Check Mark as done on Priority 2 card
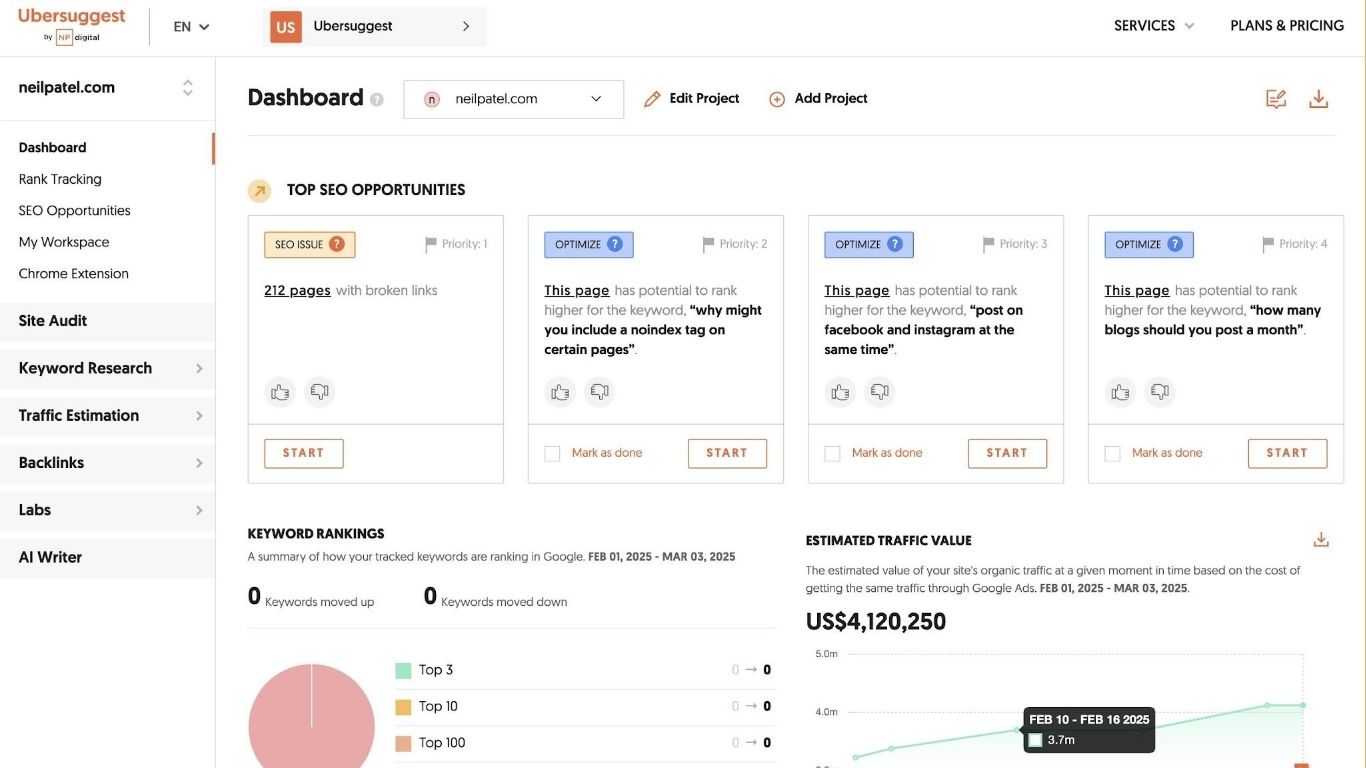Image resolution: width=1366 pixels, height=768 pixels. (x=552, y=453)
